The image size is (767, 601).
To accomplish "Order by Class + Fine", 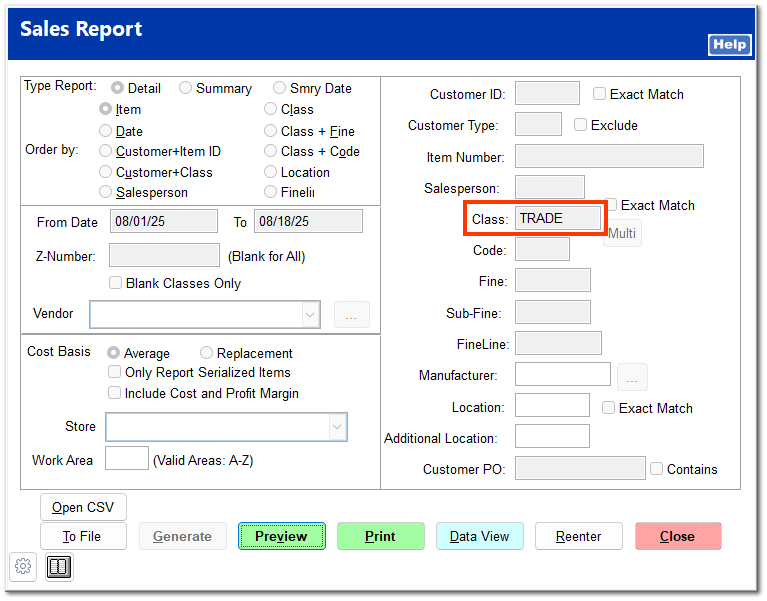I will tap(270, 131).
